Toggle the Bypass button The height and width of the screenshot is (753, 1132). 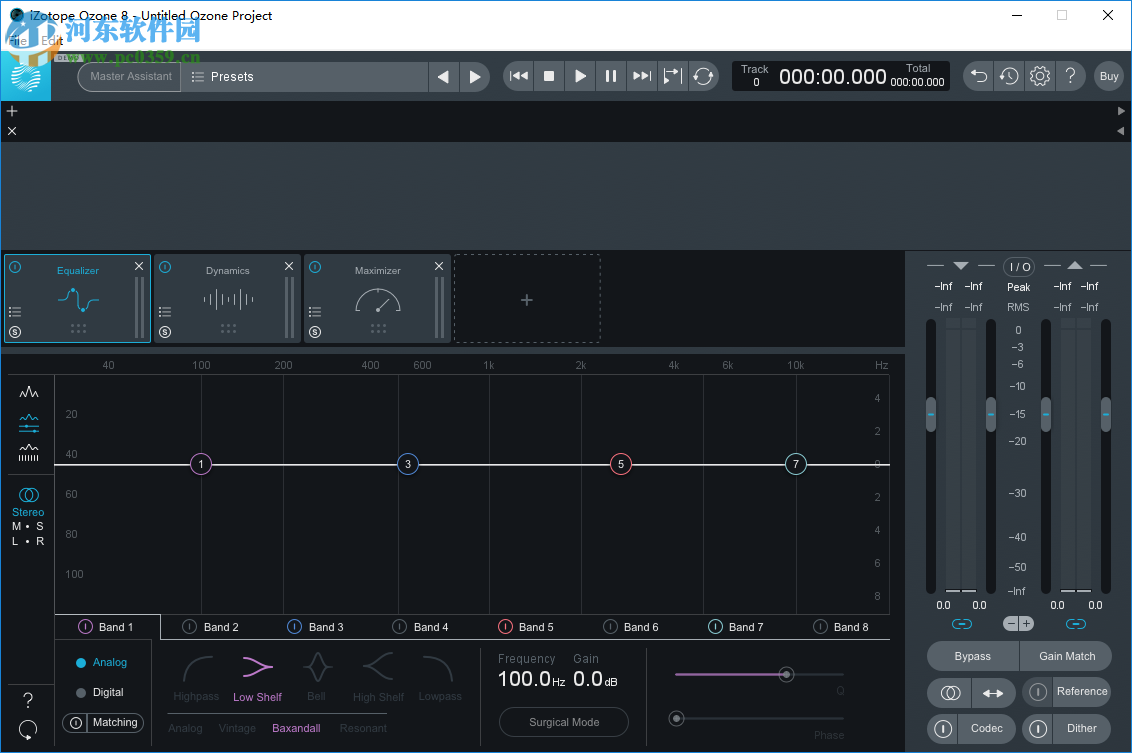(x=971, y=656)
